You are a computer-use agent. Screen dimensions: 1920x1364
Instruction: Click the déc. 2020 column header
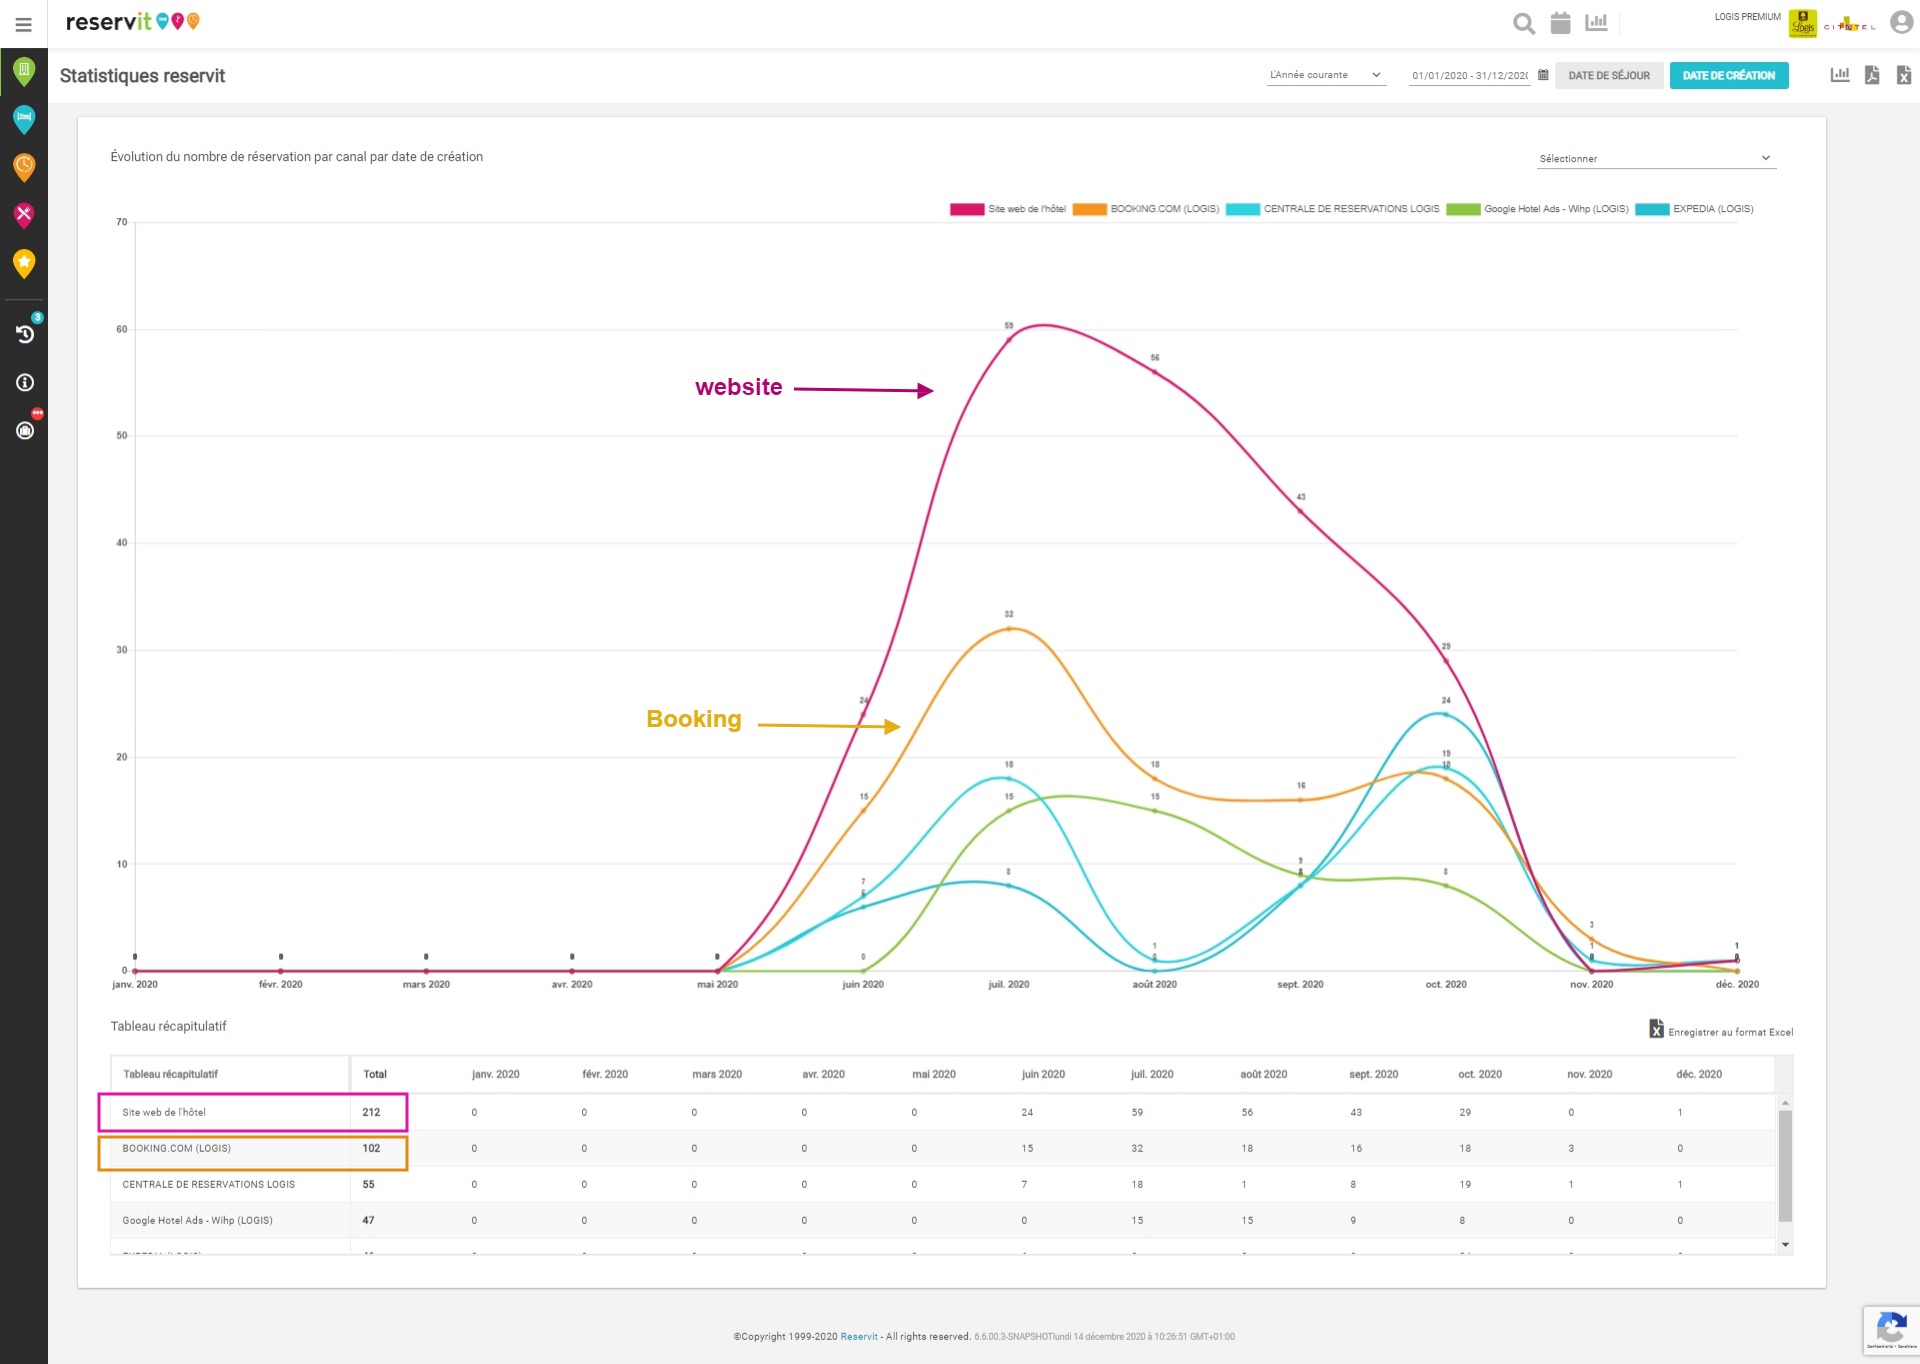(1699, 1074)
